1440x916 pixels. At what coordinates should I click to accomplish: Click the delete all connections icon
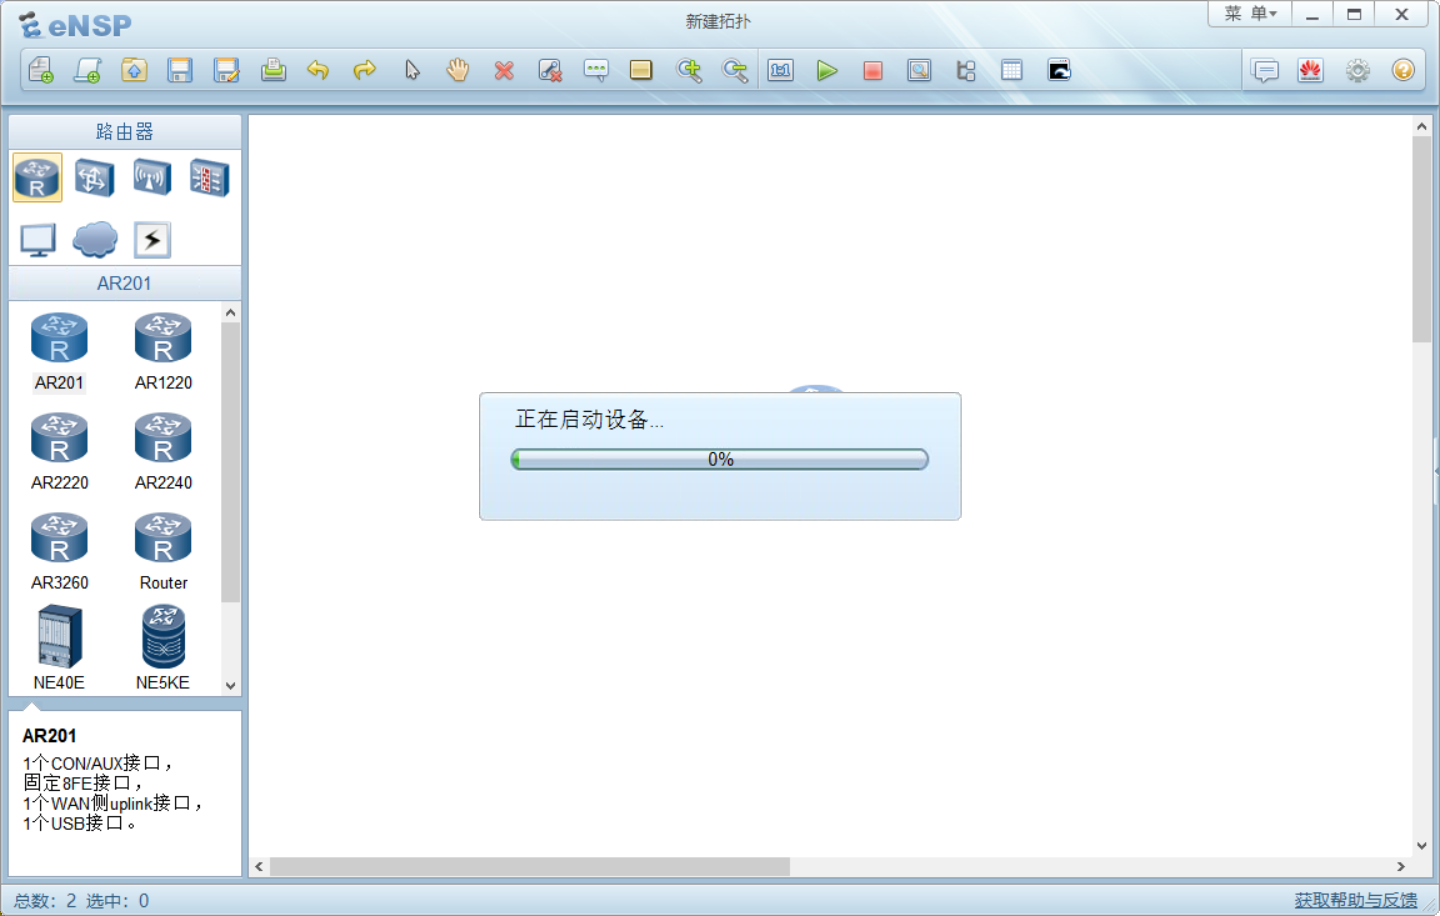tap(550, 70)
